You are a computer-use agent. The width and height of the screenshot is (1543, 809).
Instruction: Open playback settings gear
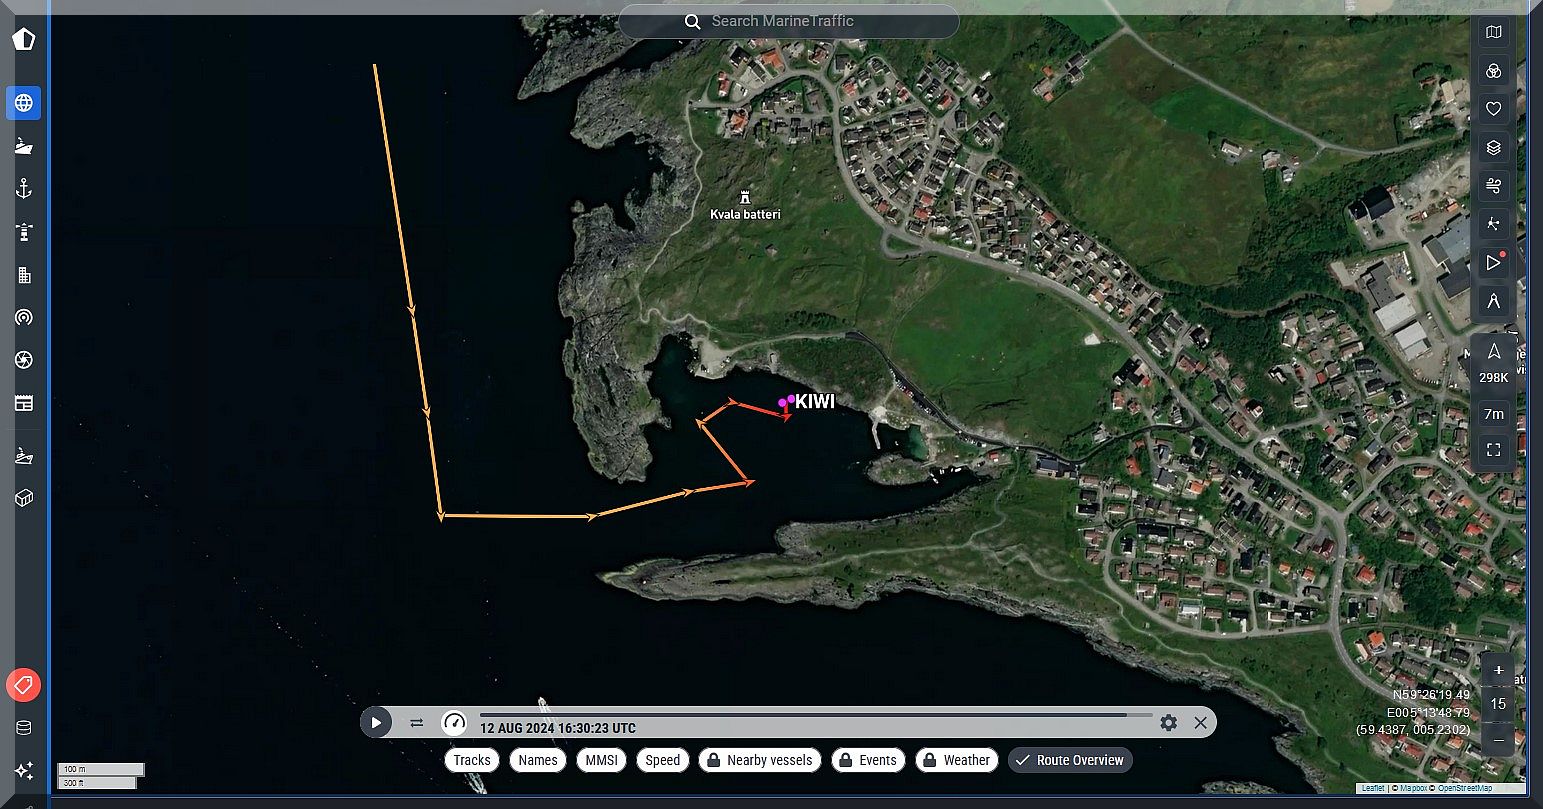pyautogui.click(x=1168, y=722)
